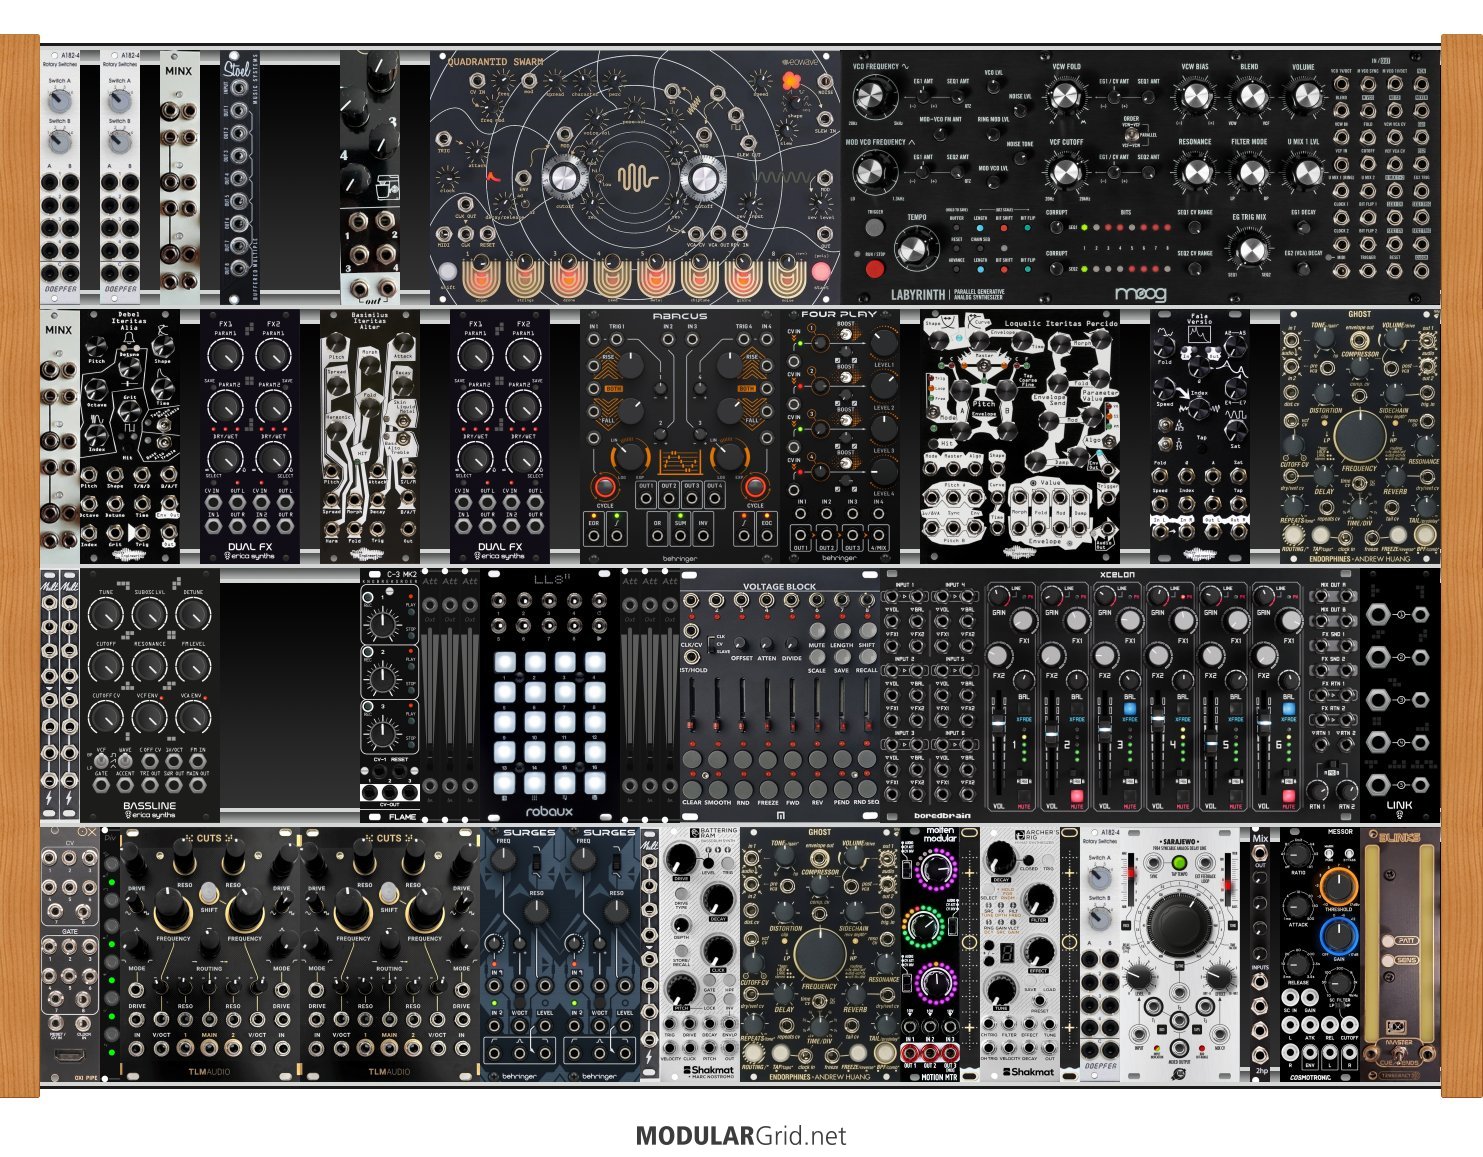Toggle the blue XFADE button on Xcelon channel 3
Image resolution: width=1483 pixels, height=1157 pixels.
1130,709
